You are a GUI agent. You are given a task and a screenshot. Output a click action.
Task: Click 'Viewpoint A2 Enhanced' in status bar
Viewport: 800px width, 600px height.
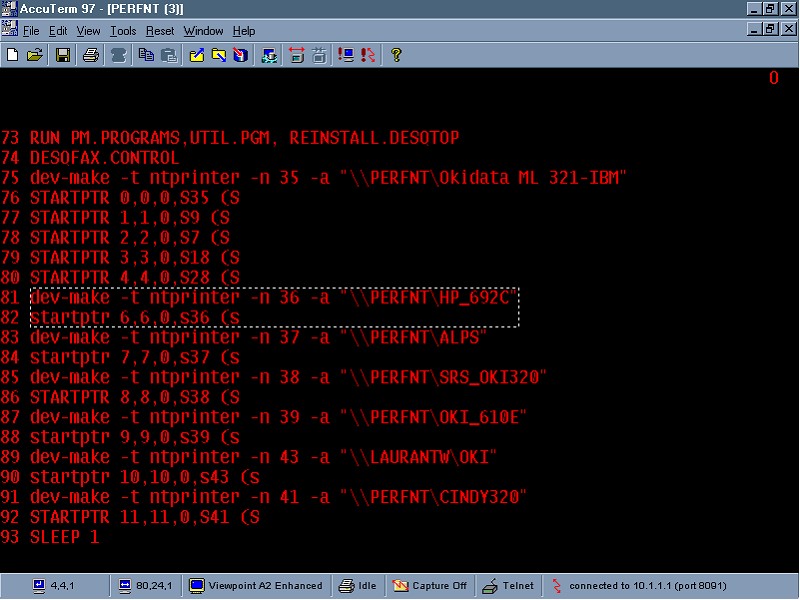265,586
